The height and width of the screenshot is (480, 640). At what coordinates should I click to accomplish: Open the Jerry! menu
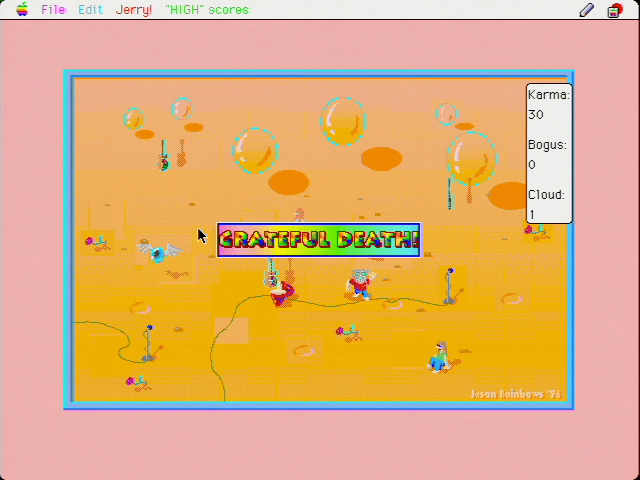(134, 9)
